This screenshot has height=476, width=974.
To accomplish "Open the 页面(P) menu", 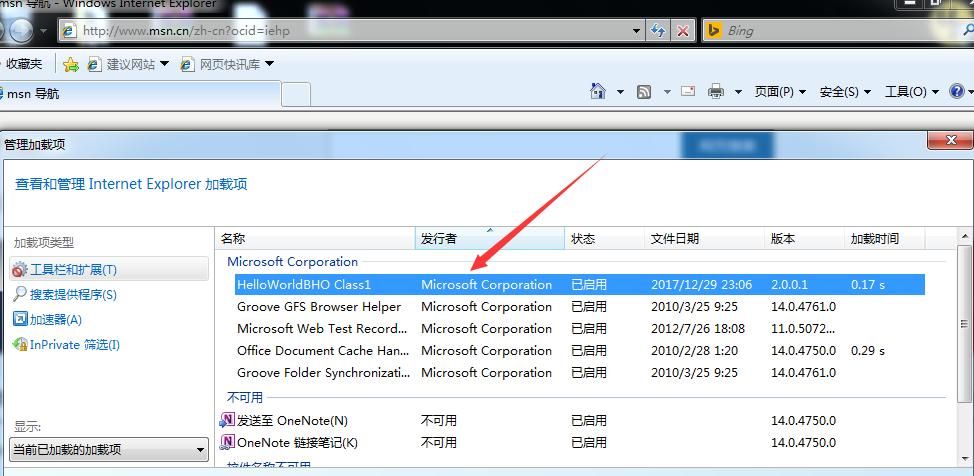I will (x=780, y=92).
